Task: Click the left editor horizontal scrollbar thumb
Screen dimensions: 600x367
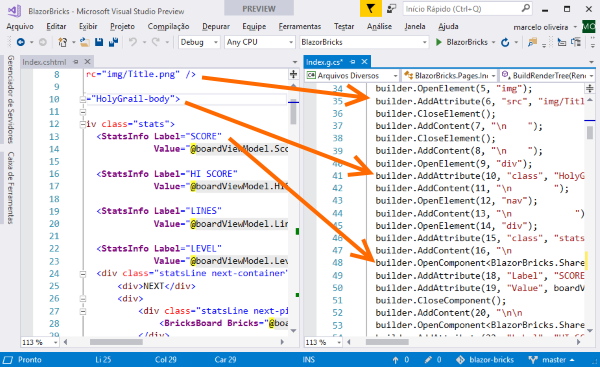Action: (116, 342)
